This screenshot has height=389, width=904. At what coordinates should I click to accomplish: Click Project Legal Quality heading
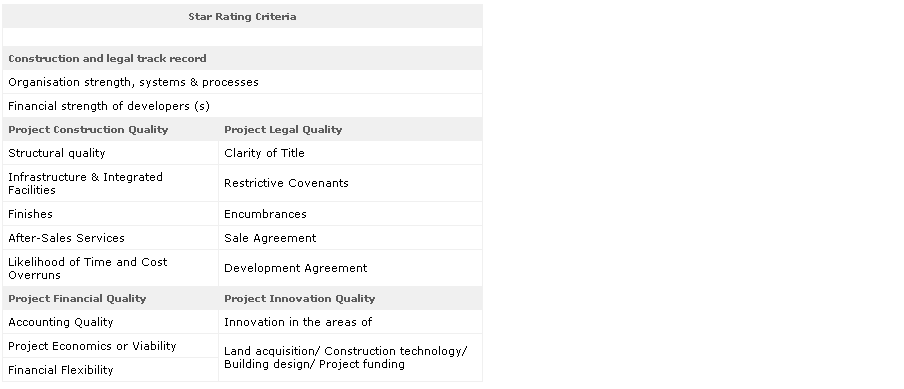(351, 129)
